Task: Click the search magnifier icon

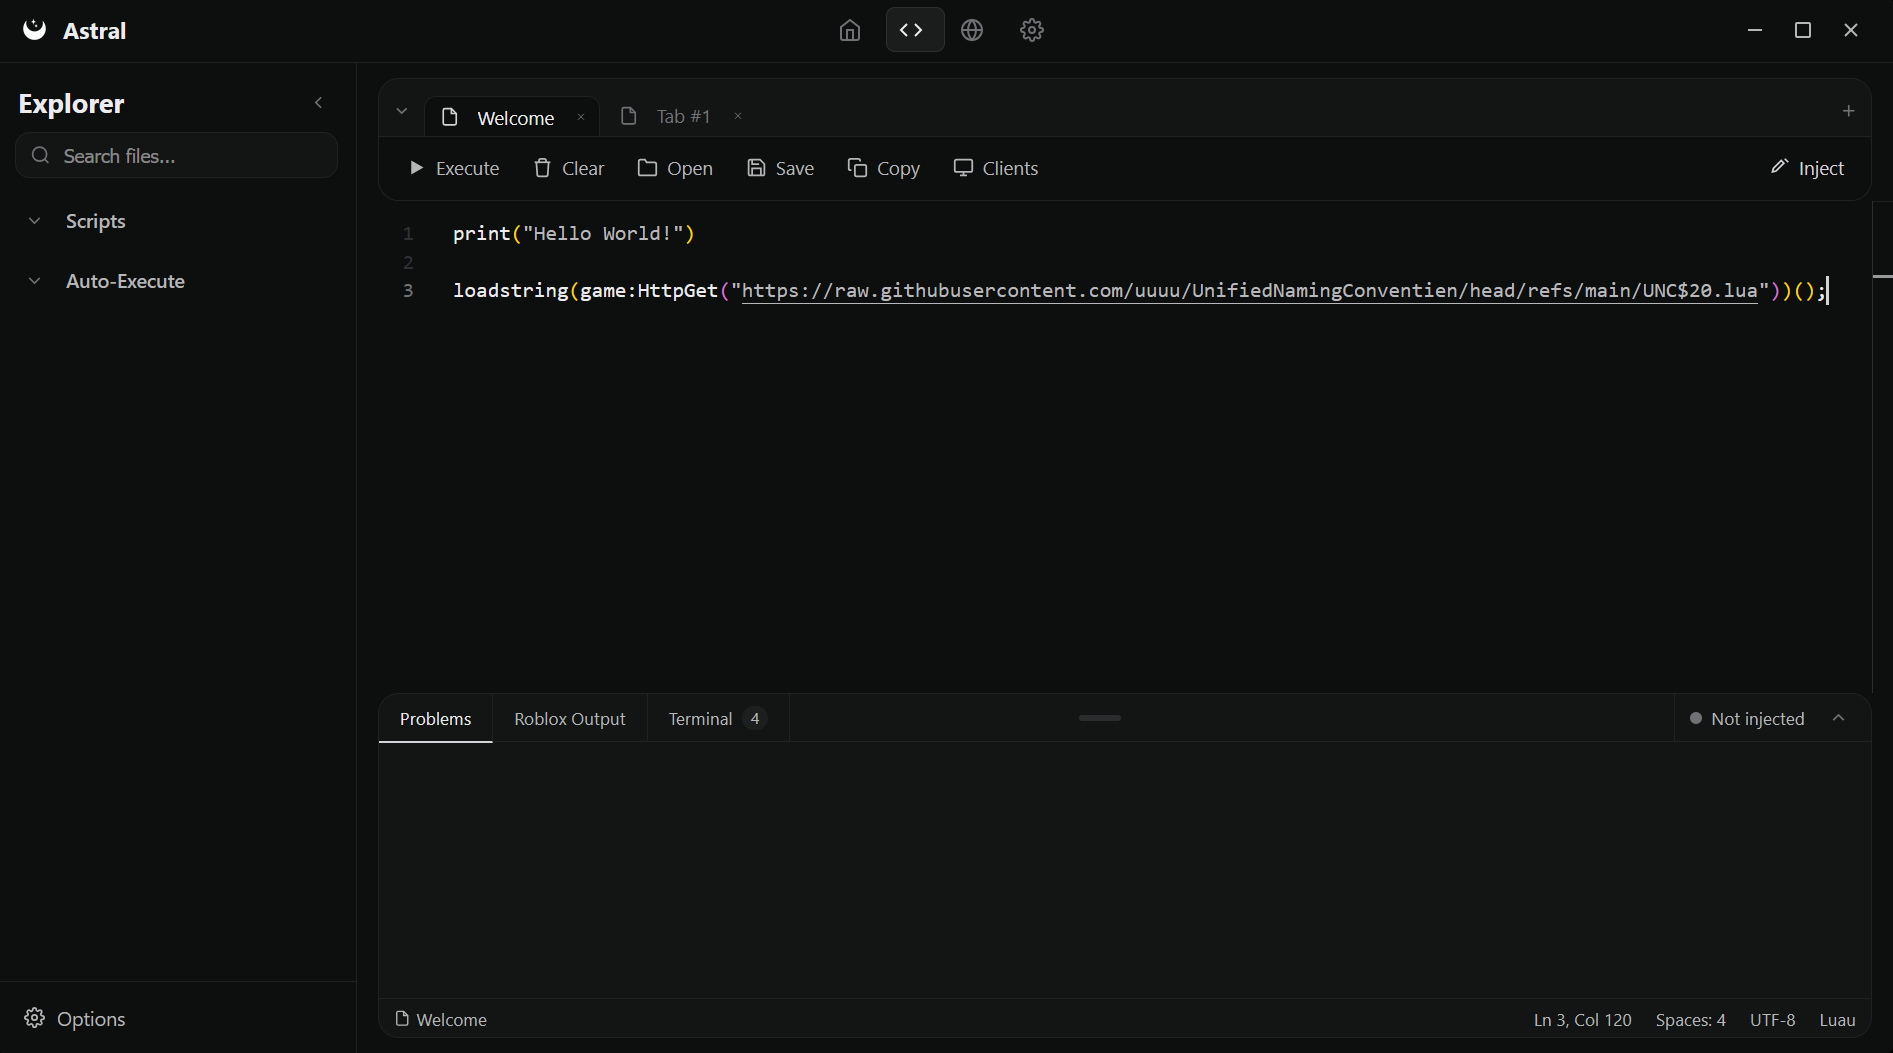Action: tap(40, 155)
